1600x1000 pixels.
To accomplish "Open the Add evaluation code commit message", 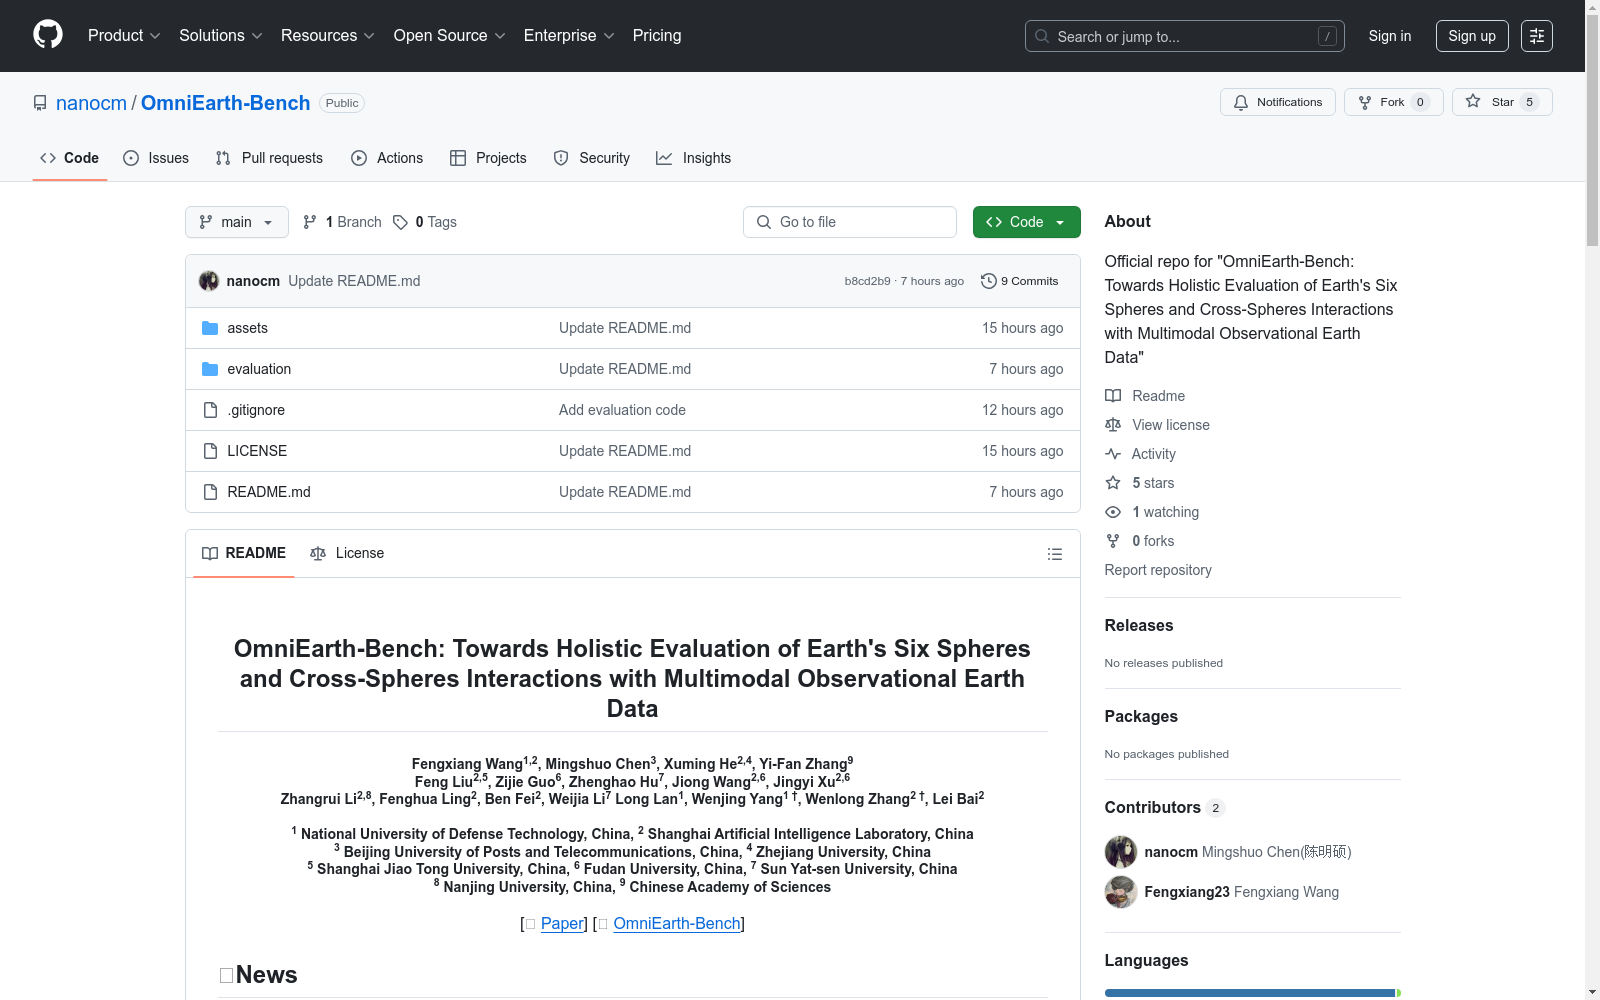I will (x=622, y=410).
